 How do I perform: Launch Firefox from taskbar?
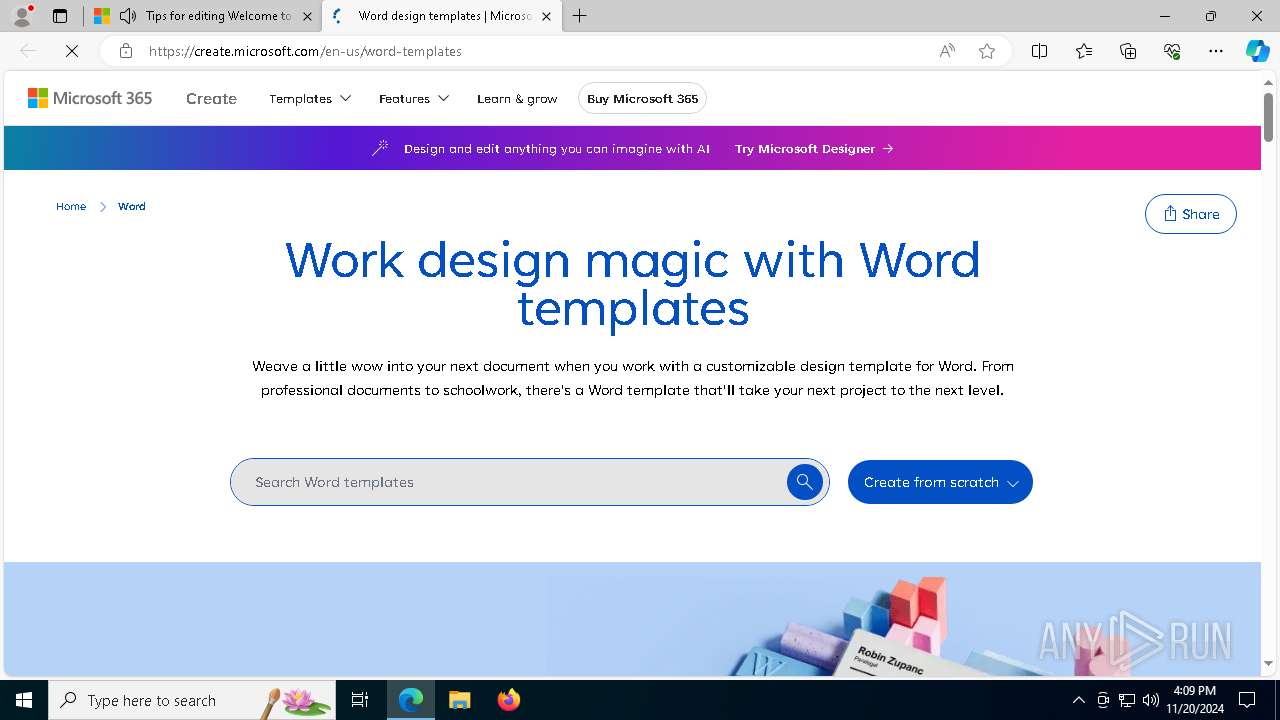[x=508, y=700]
